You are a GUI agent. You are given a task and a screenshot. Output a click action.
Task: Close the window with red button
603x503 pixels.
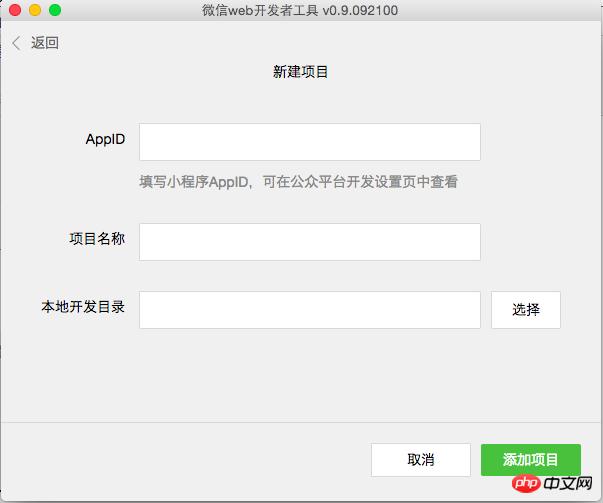point(14,10)
